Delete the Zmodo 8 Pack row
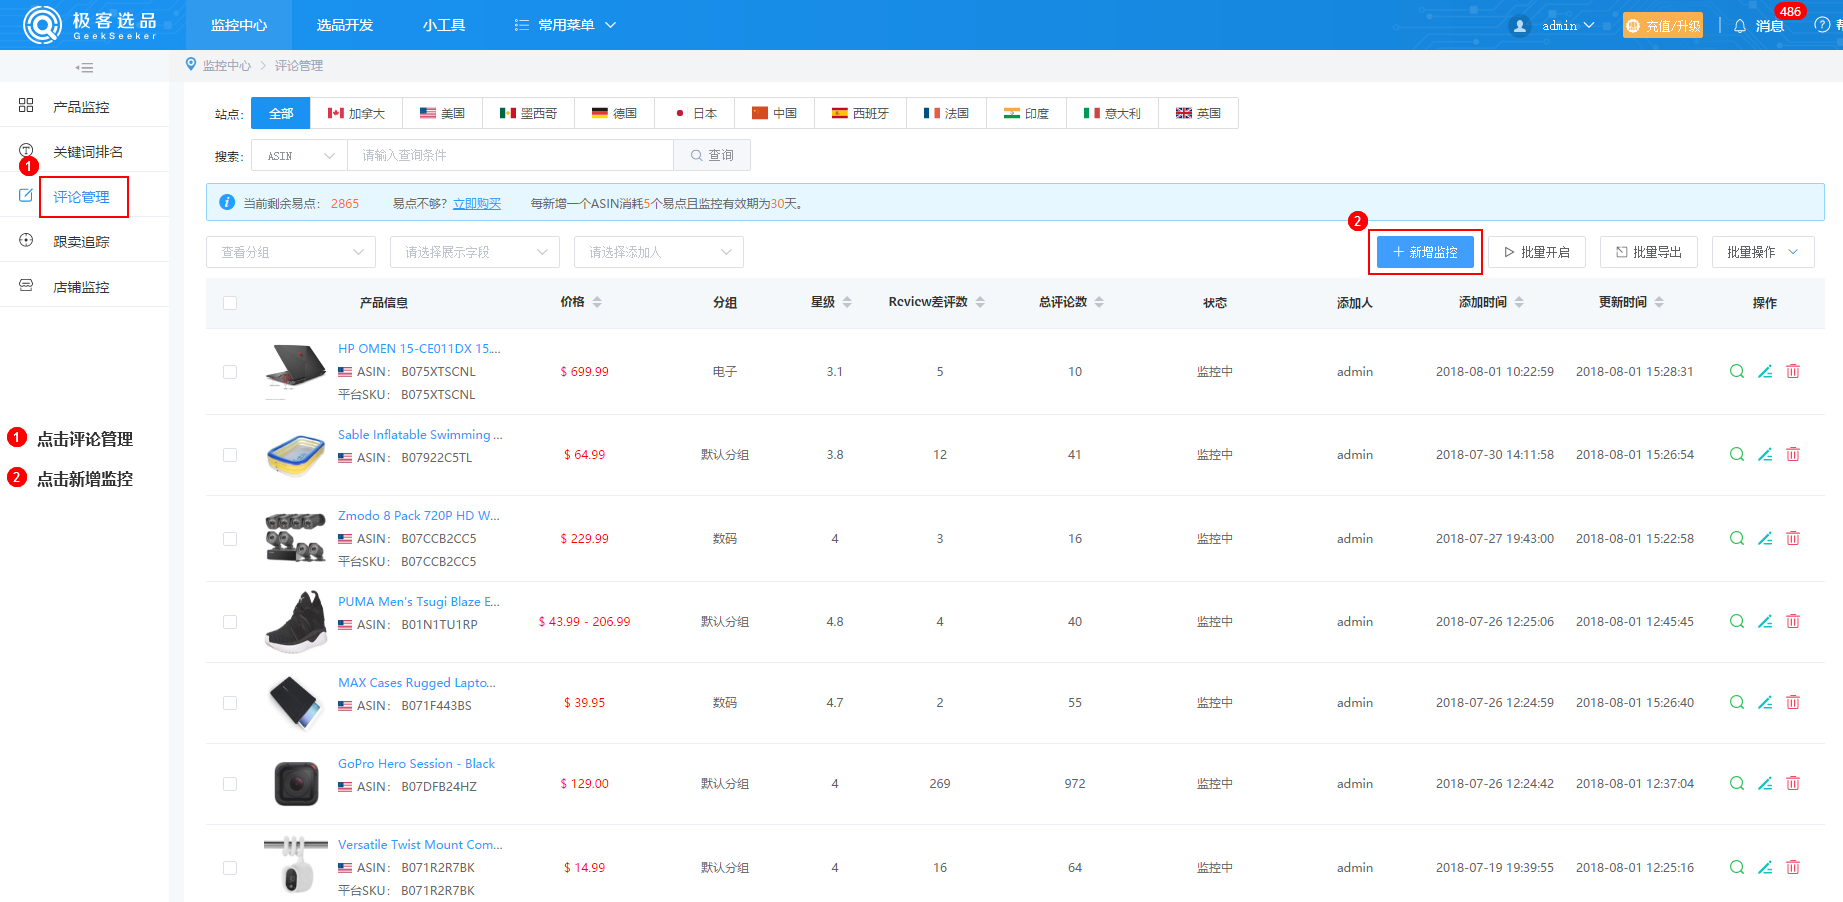 coord(1793,538)
